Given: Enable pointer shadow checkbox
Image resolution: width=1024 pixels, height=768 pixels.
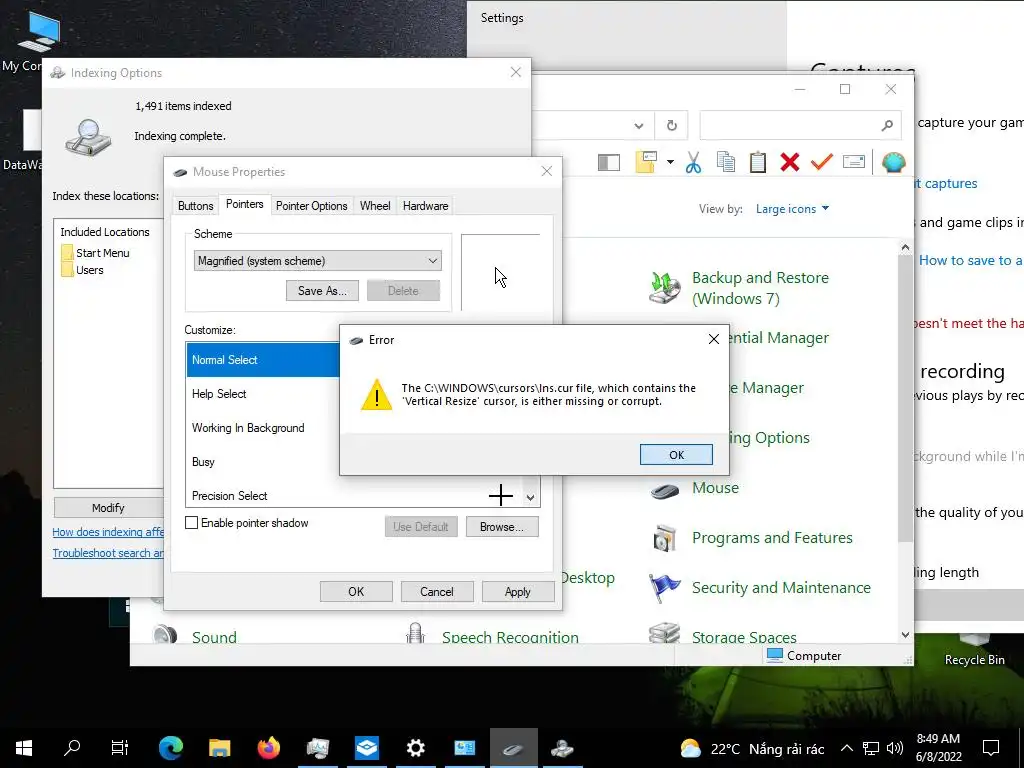Looking at the screenshot, I should click(191, 522).
